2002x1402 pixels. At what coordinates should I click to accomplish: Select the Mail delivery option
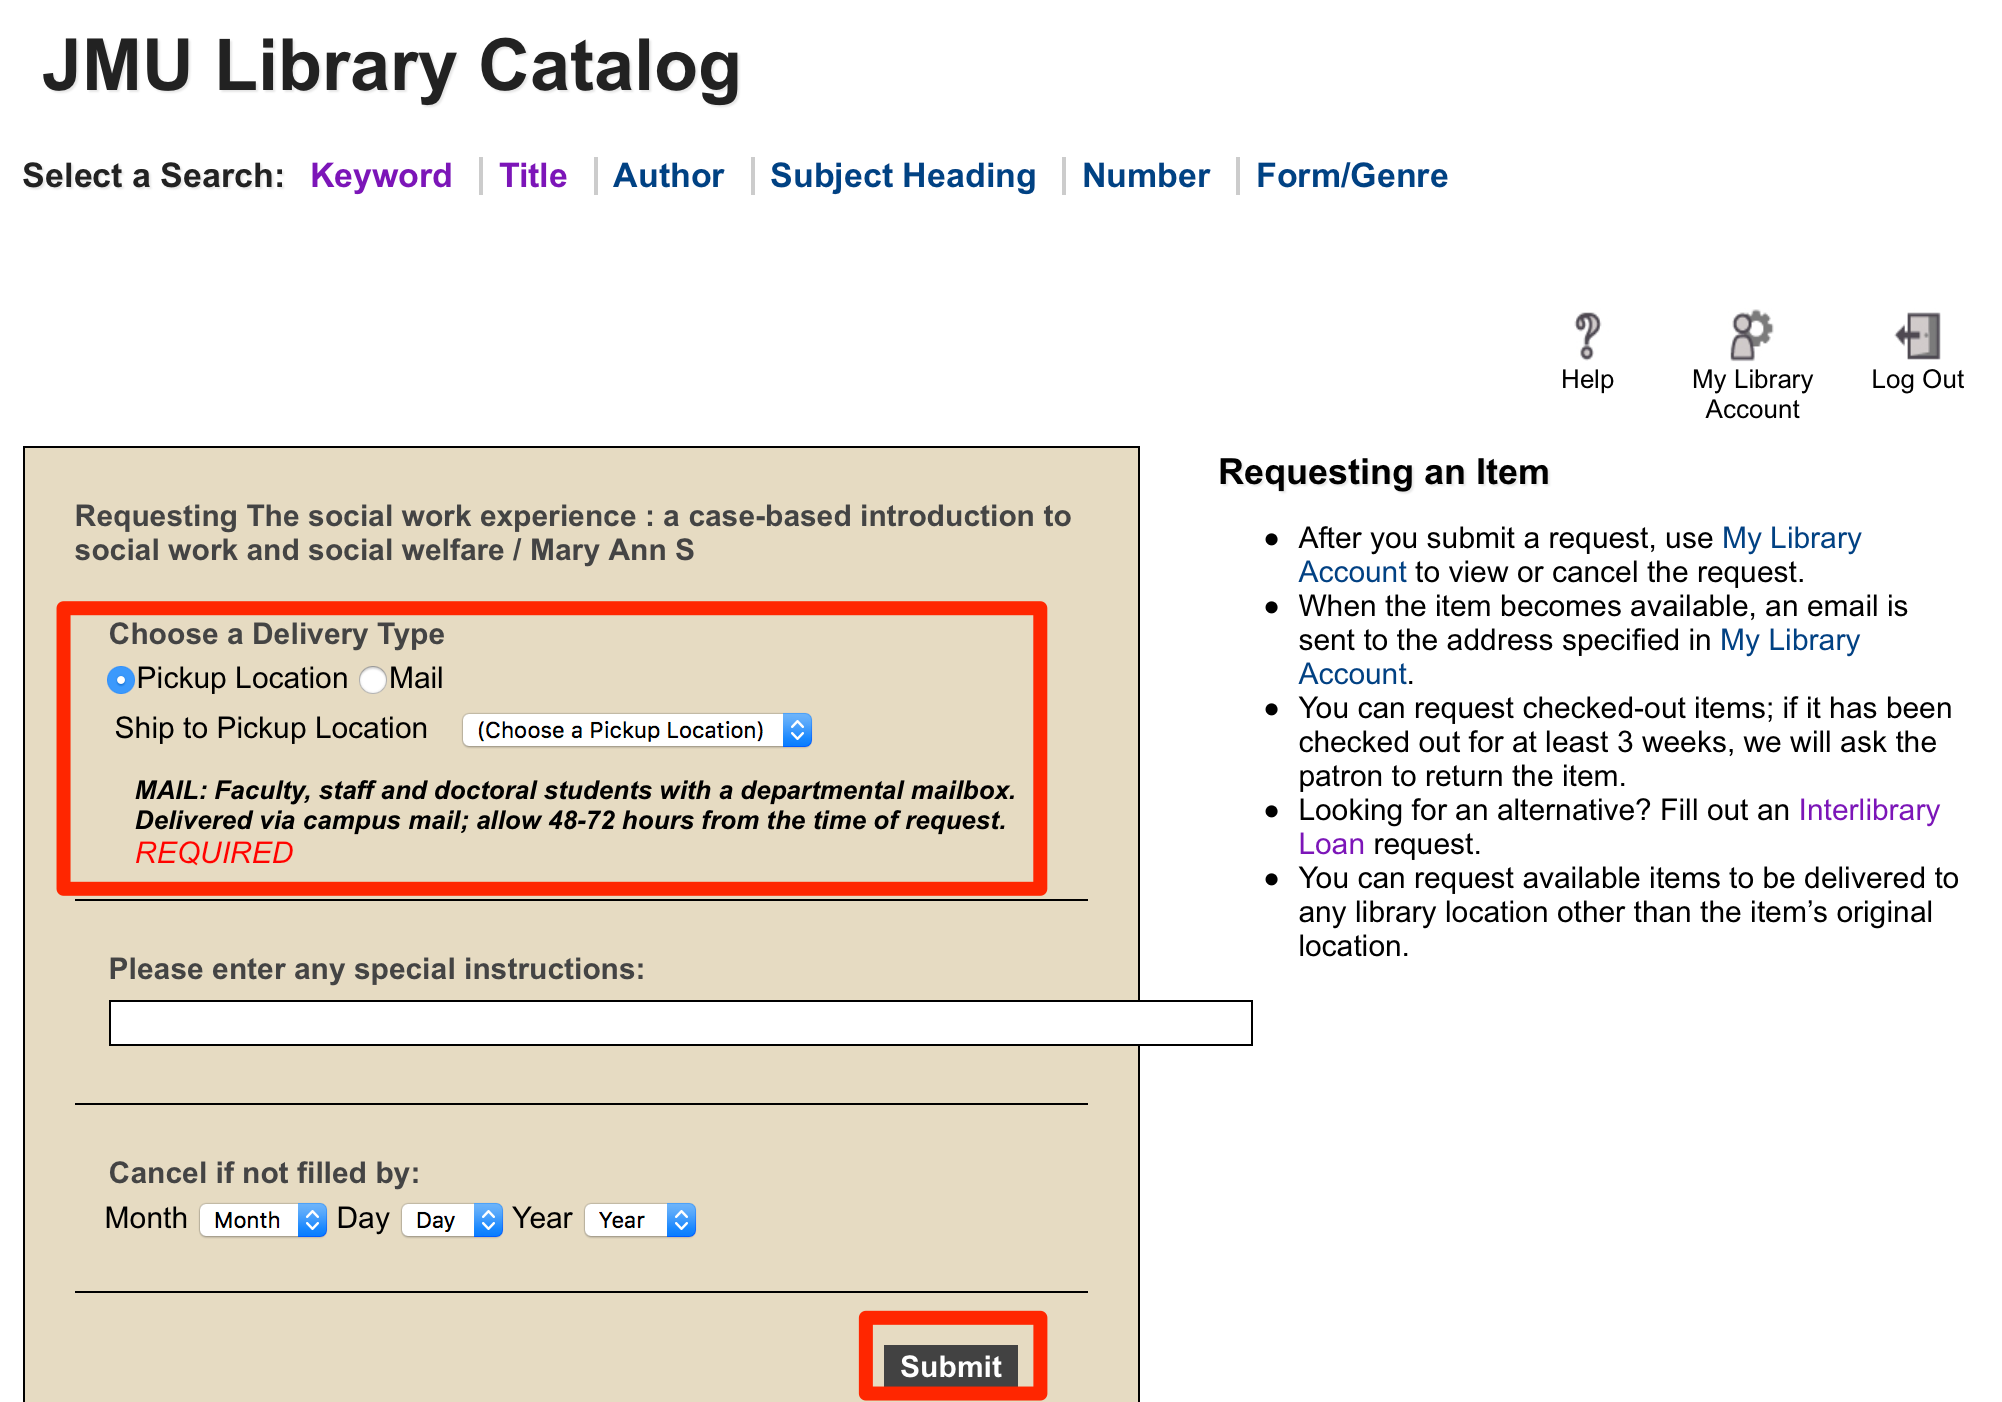coord(371,679)
